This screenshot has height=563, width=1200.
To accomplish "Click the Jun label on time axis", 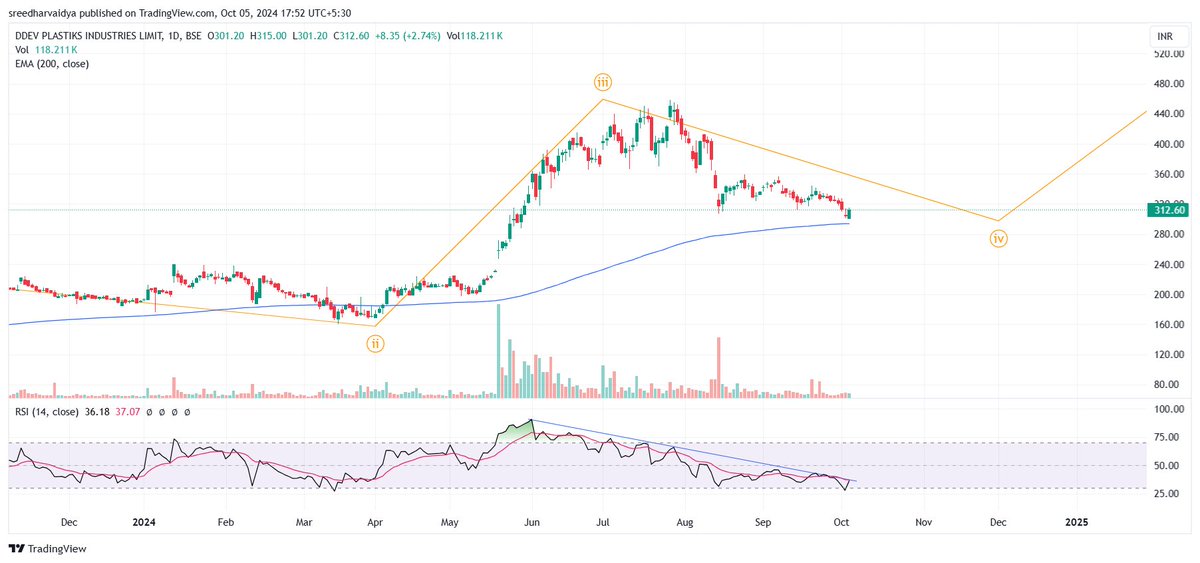I will click(x=532, y=522).
